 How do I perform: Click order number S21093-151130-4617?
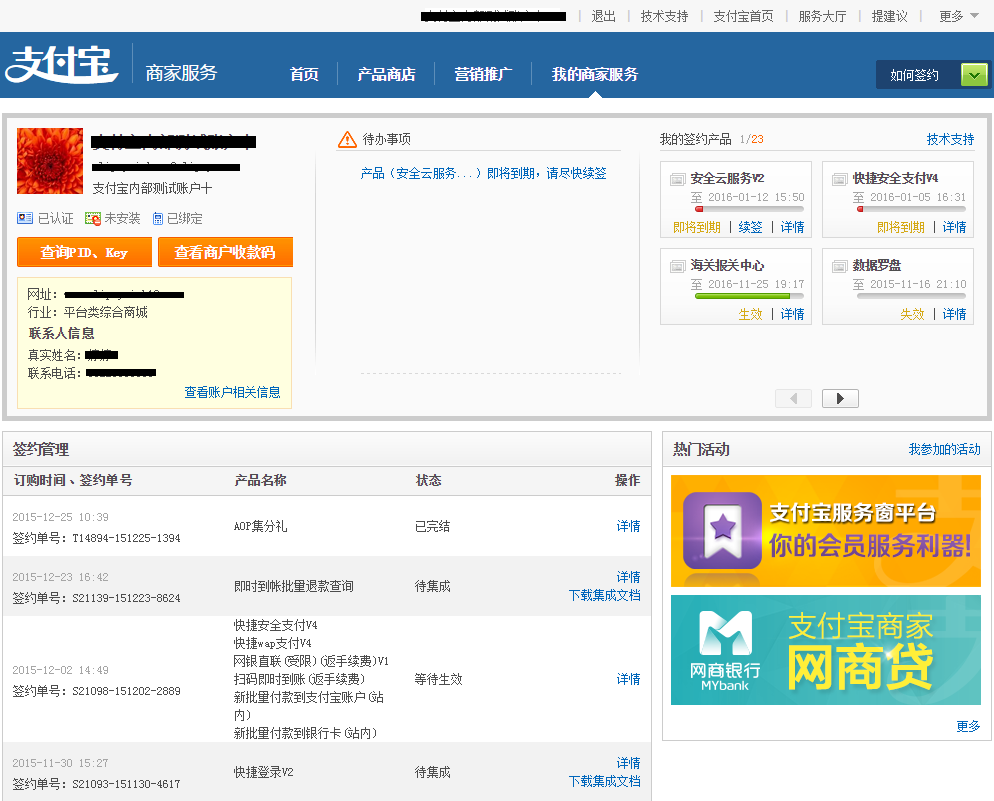(x=126, y=785)
